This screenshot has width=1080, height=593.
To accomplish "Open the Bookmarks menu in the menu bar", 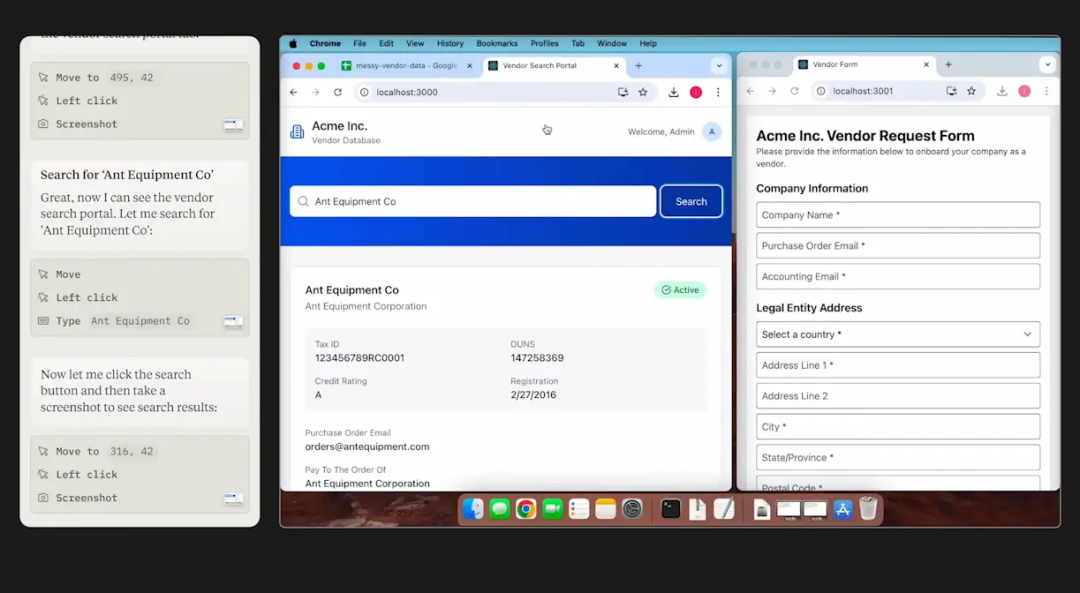I will pos(497,43).
